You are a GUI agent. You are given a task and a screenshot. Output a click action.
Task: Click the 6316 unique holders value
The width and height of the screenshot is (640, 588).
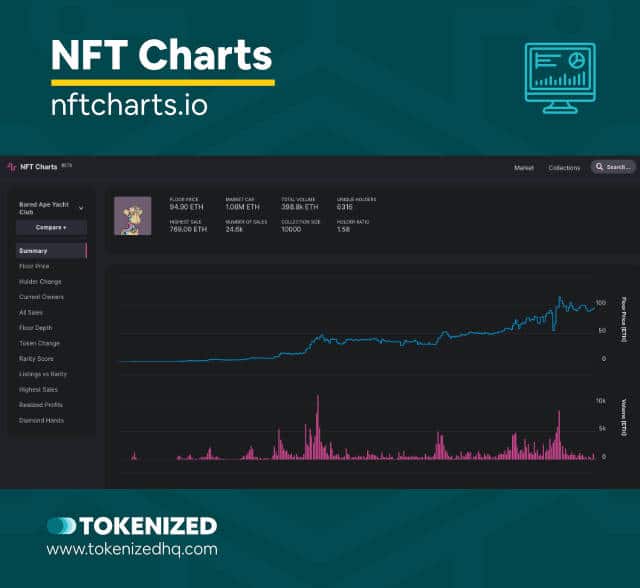pyautogui.click(x=344, y=207)
